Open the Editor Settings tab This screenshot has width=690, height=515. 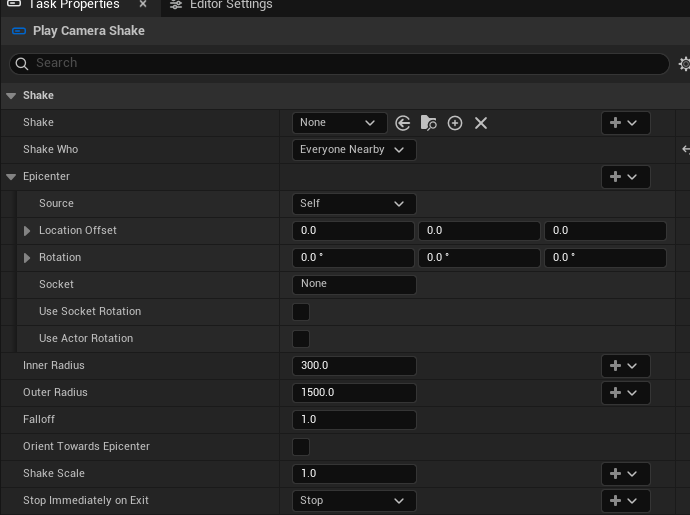coord(221,4)
